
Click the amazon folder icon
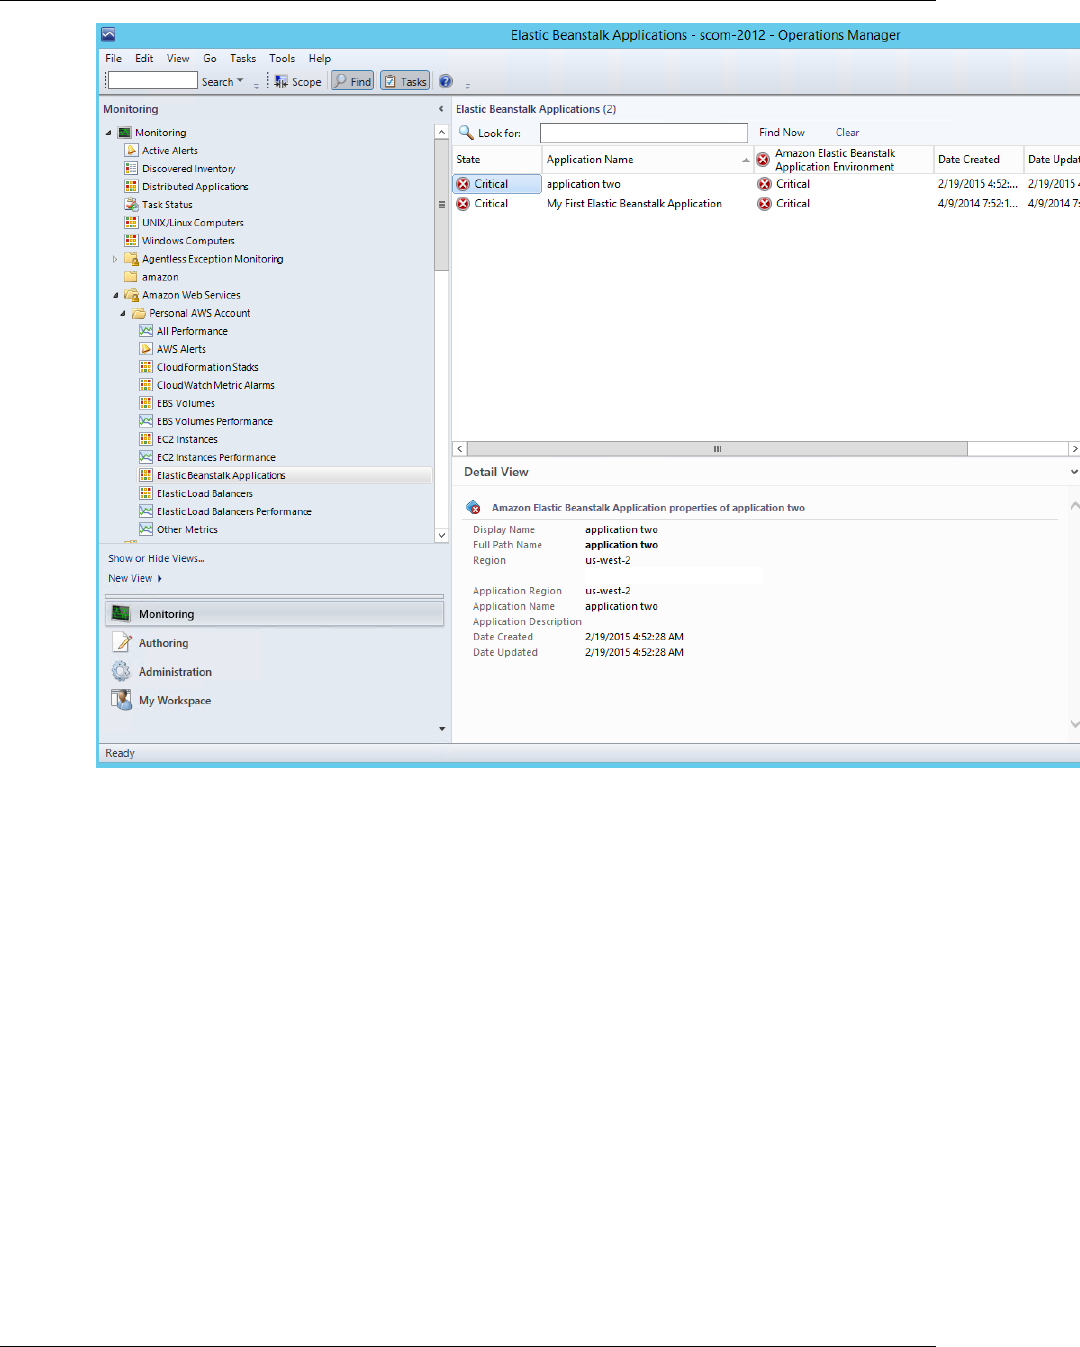point(131,277)
